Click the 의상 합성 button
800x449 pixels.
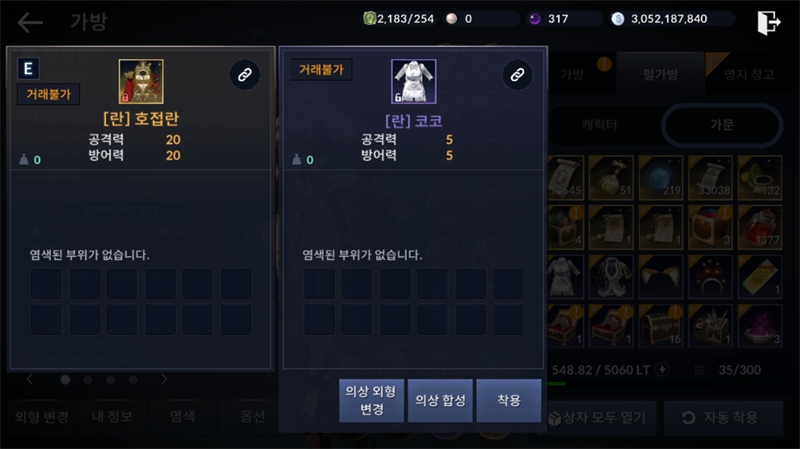tap(440, 401)
